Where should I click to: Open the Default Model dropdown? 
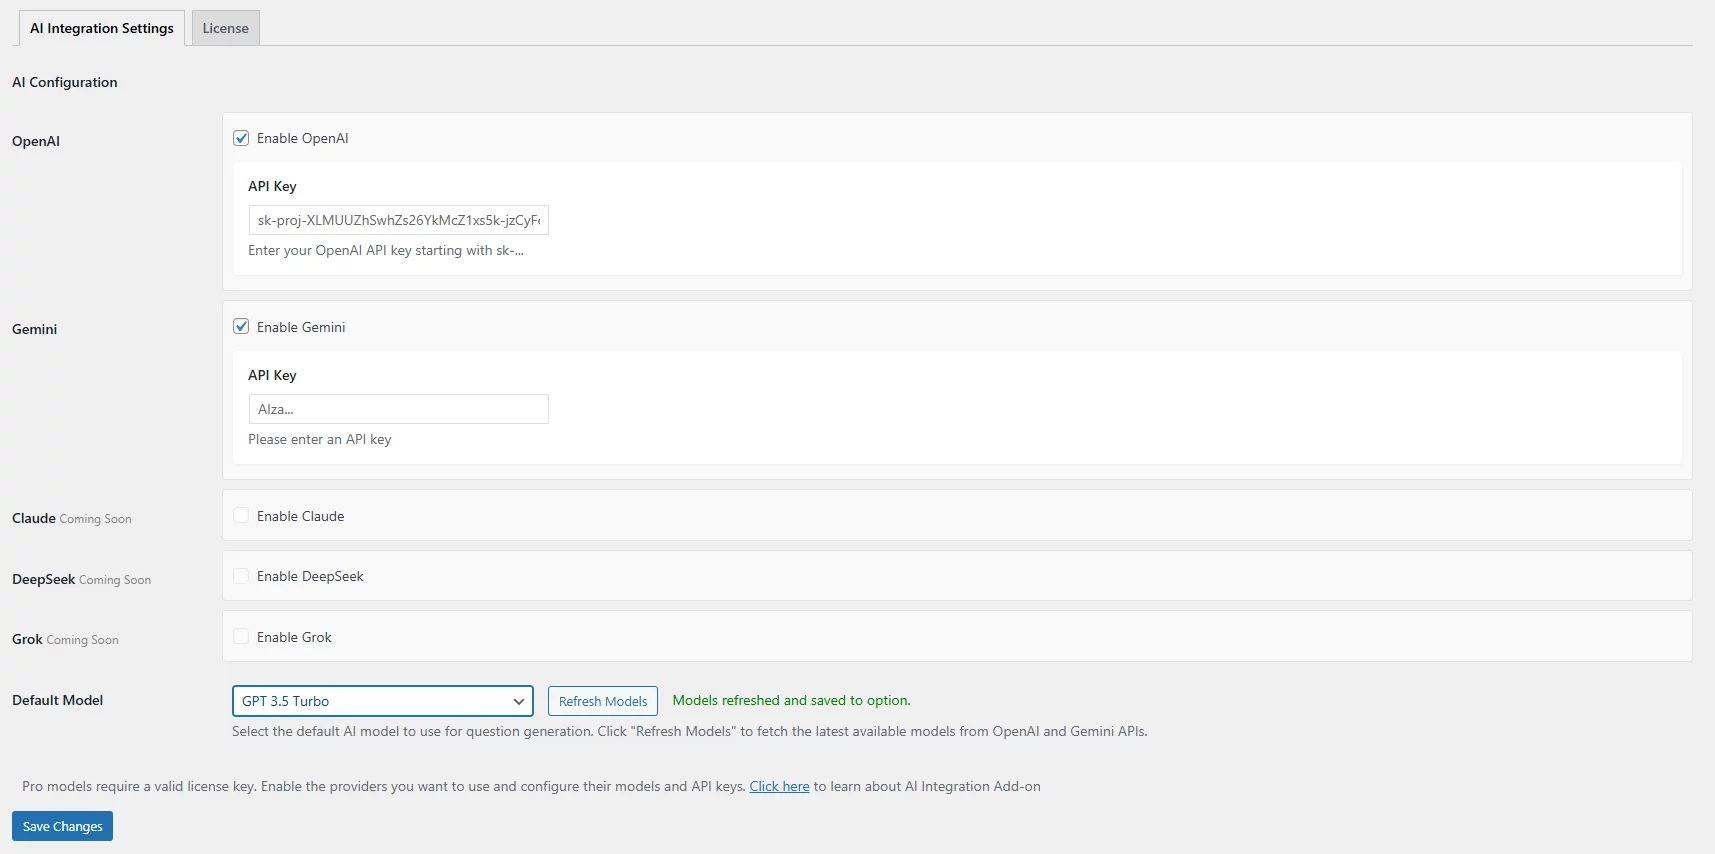click(383, 701)
